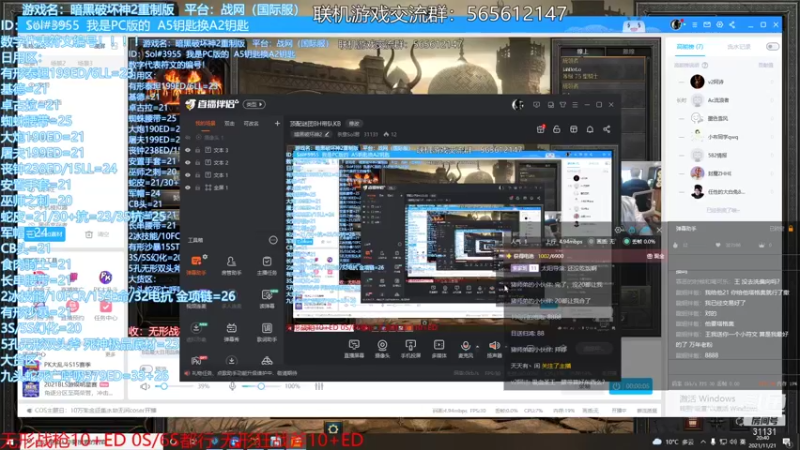Flip the switch beside the 贡献记录 tab

(772, 46)
